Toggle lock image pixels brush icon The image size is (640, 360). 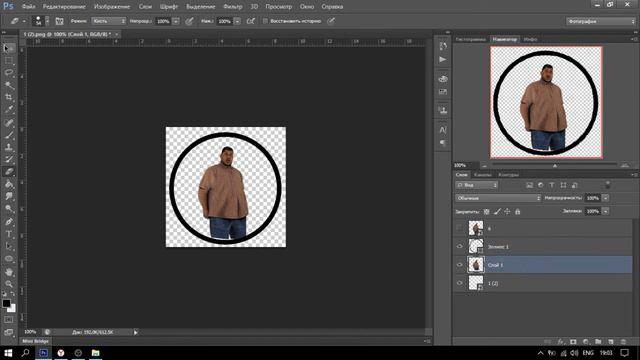click(x=497, y=211)
